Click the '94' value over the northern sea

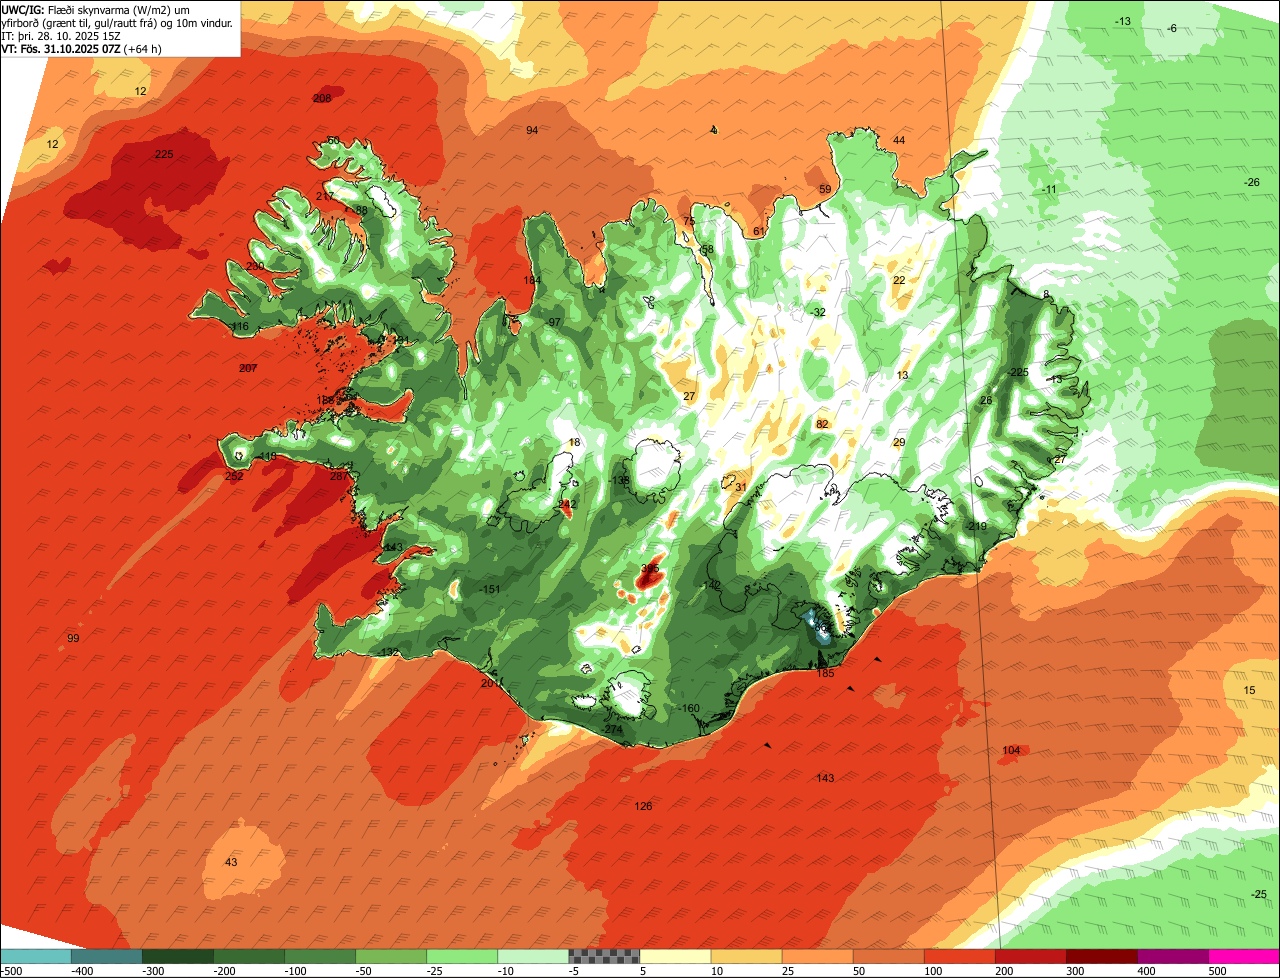(x=532, y=131)
